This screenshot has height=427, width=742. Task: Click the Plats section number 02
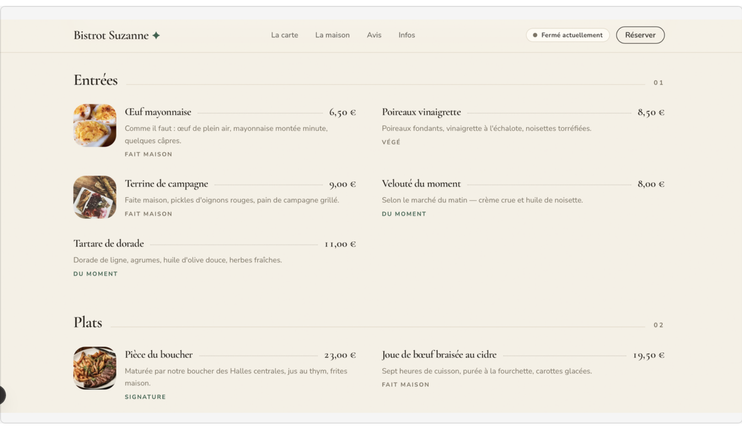(x=658, y=325)
